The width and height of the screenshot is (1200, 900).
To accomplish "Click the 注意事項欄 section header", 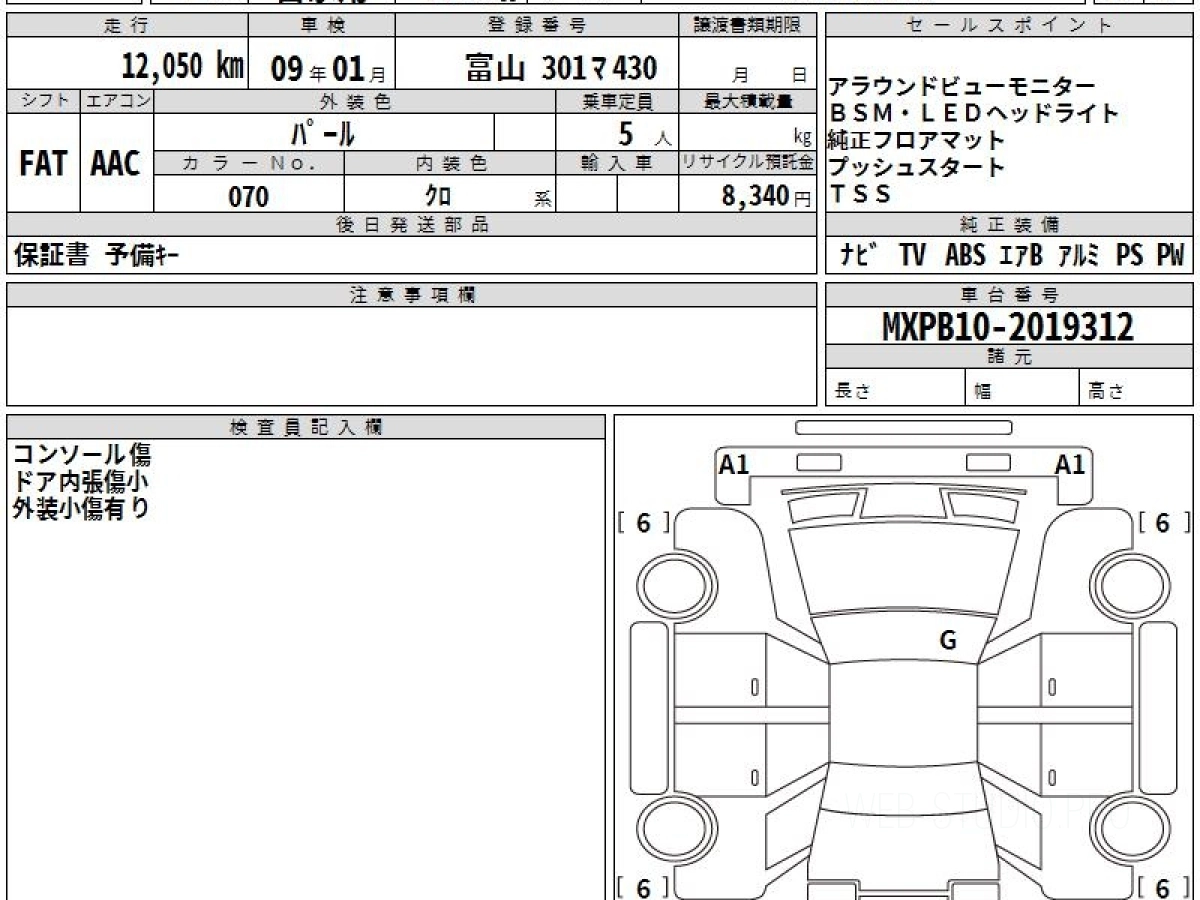I will (411, 294).
